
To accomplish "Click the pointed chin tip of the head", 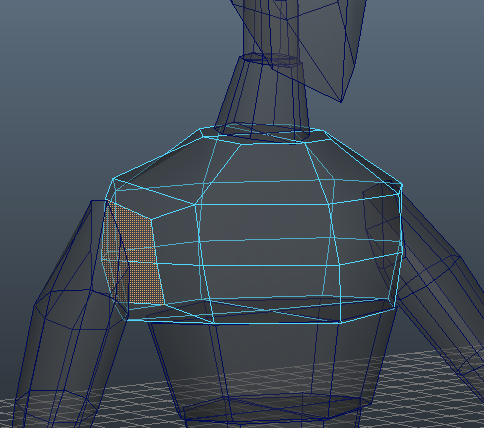I will point(341,101).
